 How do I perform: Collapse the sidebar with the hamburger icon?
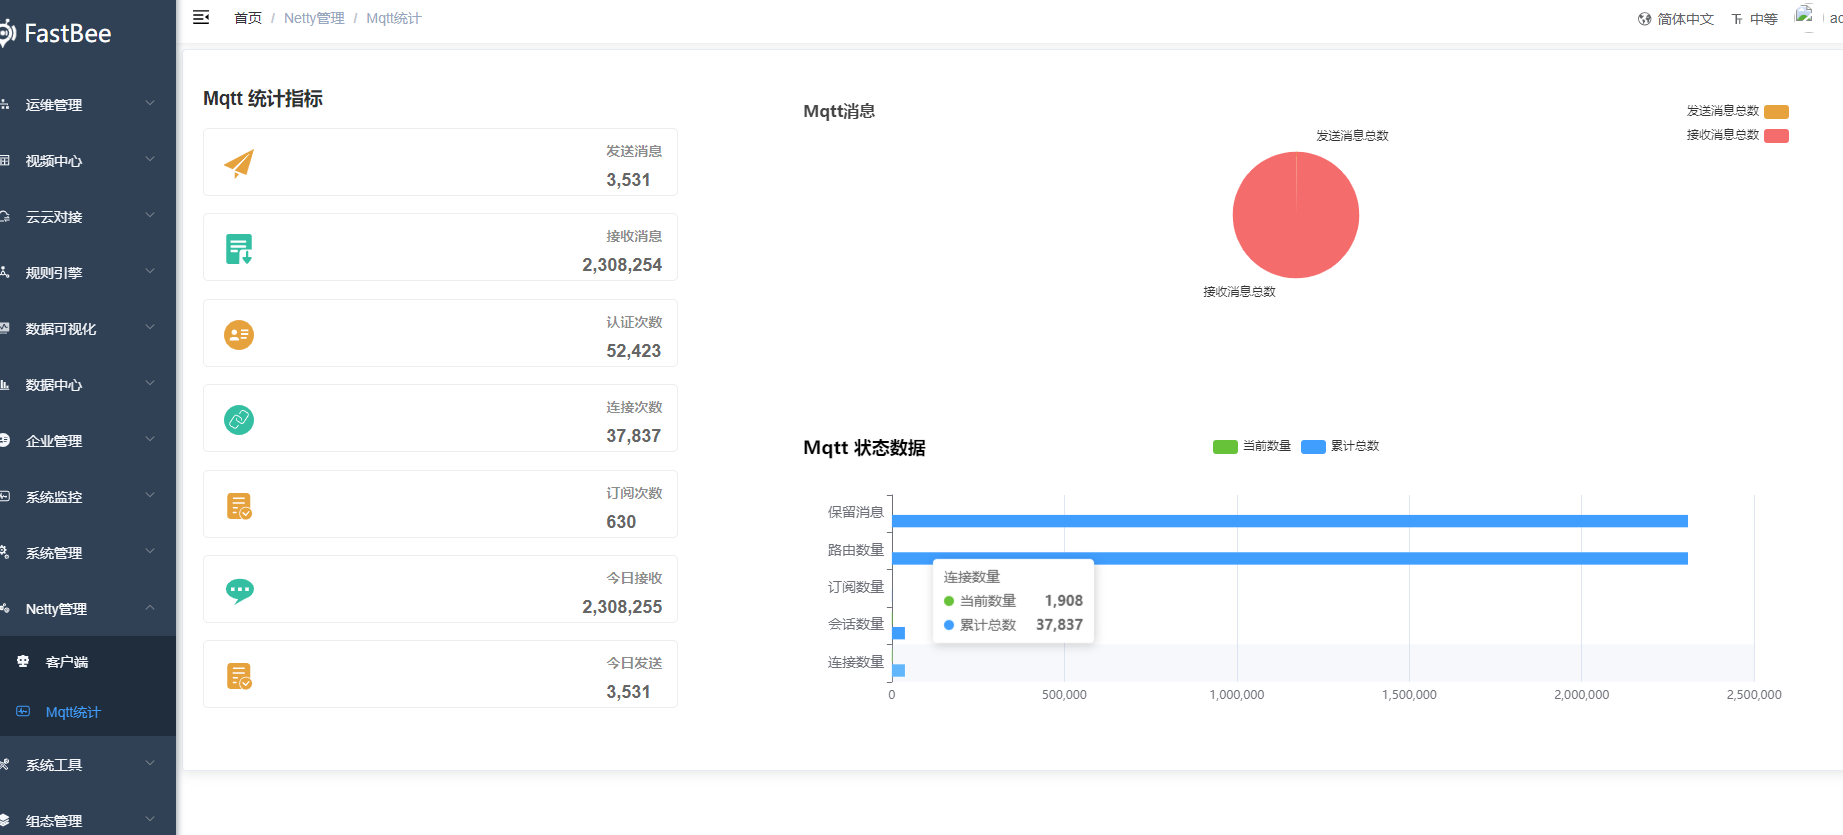click(x=201, y=17)
